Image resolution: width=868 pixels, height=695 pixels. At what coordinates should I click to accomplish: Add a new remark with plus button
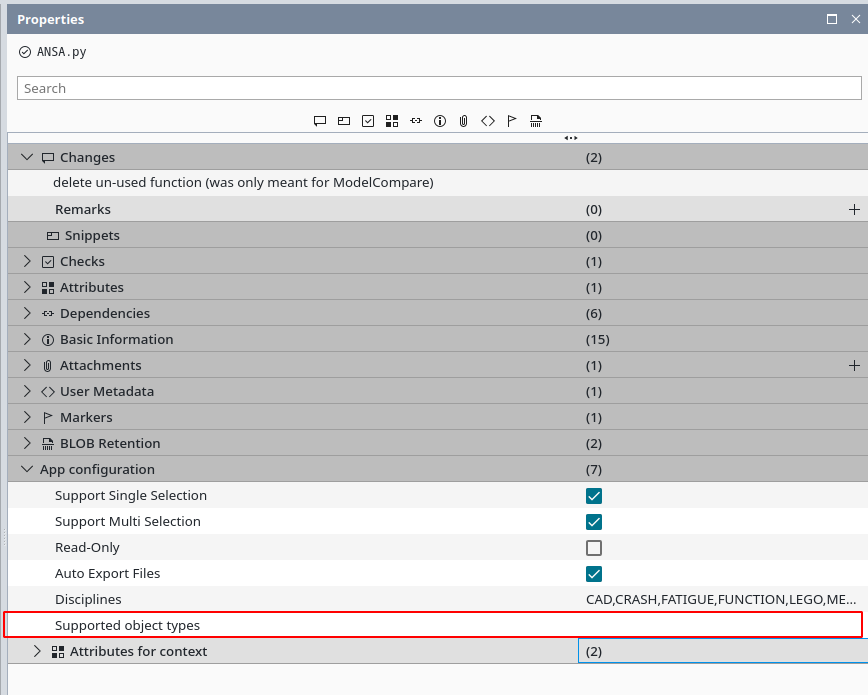coord(854,209)
